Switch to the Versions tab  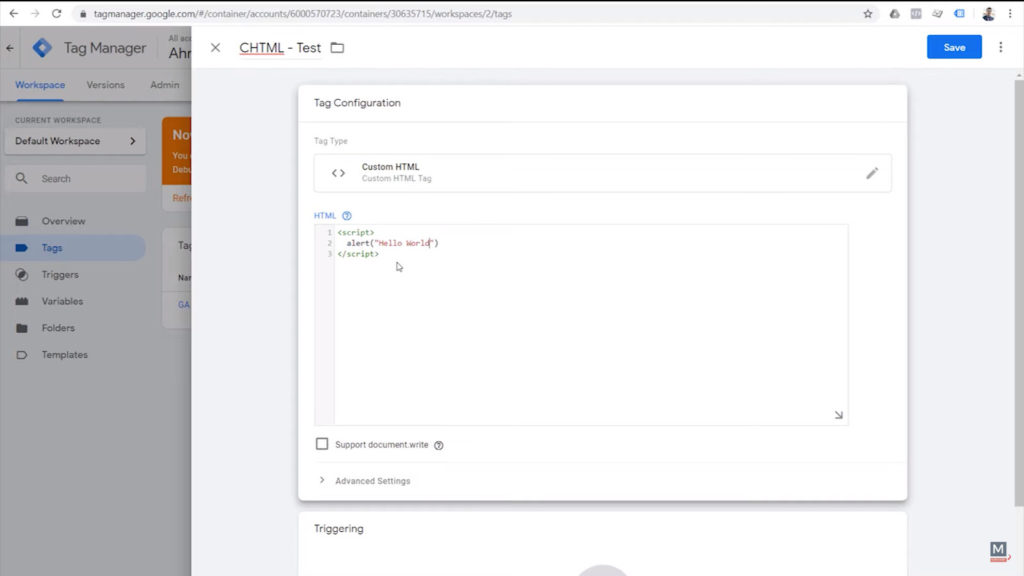pos(105,85)
